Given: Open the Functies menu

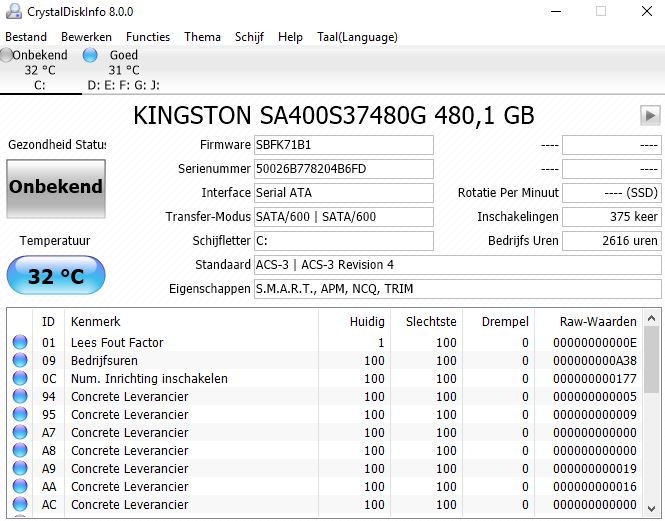Looking at the screenshot, I should pos(148,37).
